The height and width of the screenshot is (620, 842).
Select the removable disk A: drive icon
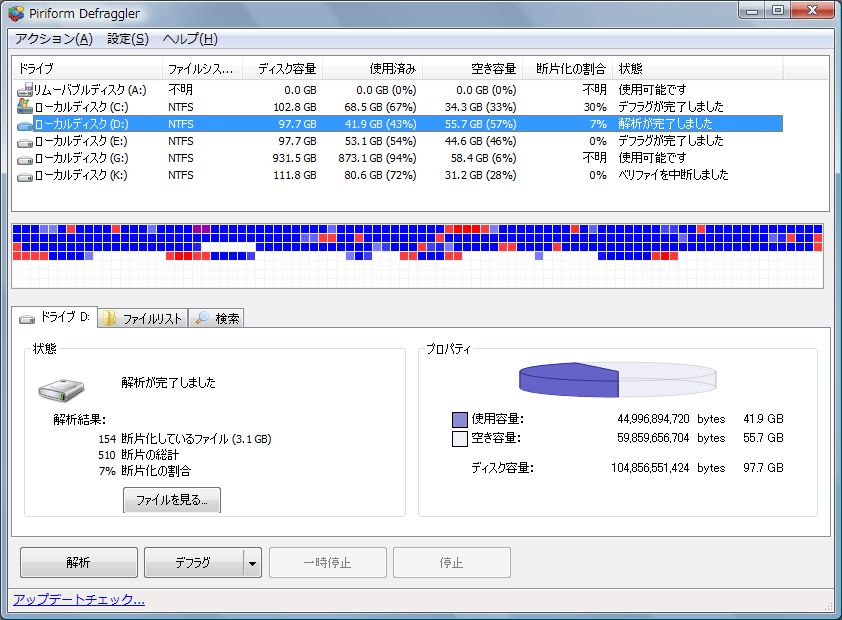[x=25, y=90]
